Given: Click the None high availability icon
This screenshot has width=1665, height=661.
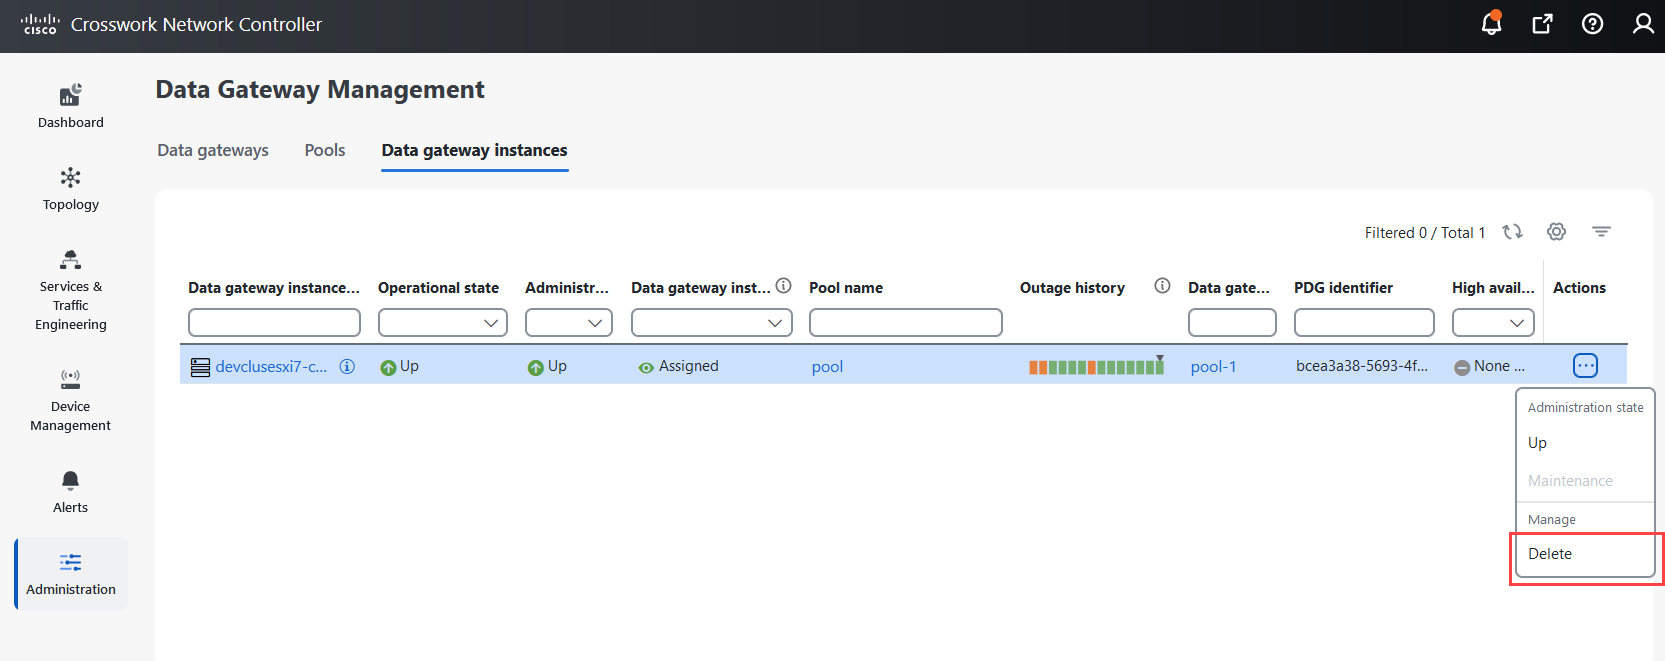Looking at the screenshot, I should (x=1461, y=368).
